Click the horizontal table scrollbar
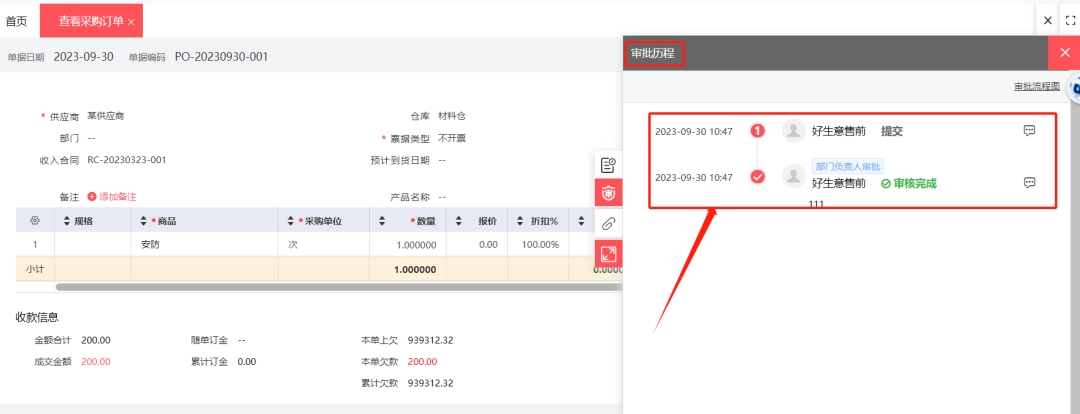 (x=339, y=287)
